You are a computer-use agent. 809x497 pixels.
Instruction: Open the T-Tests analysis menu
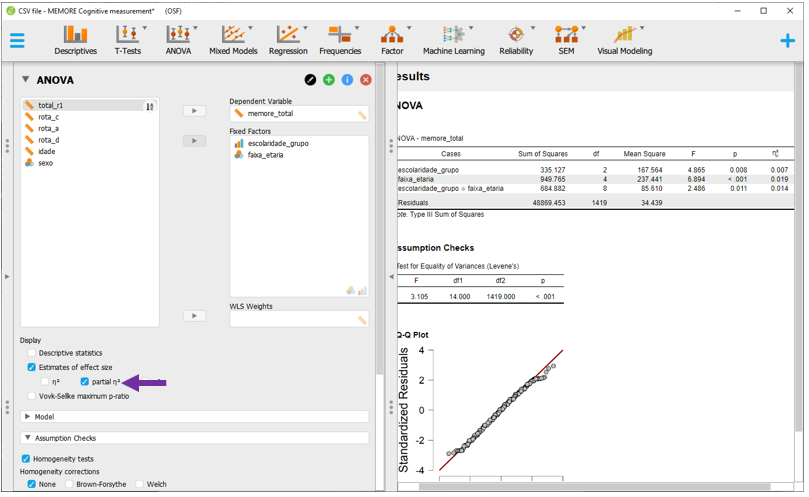(127, 39)
